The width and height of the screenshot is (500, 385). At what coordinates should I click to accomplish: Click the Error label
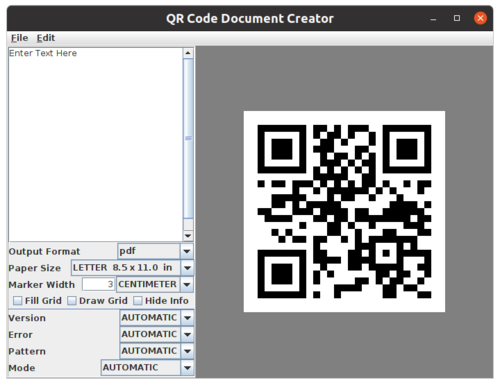[x=21, y=335]
